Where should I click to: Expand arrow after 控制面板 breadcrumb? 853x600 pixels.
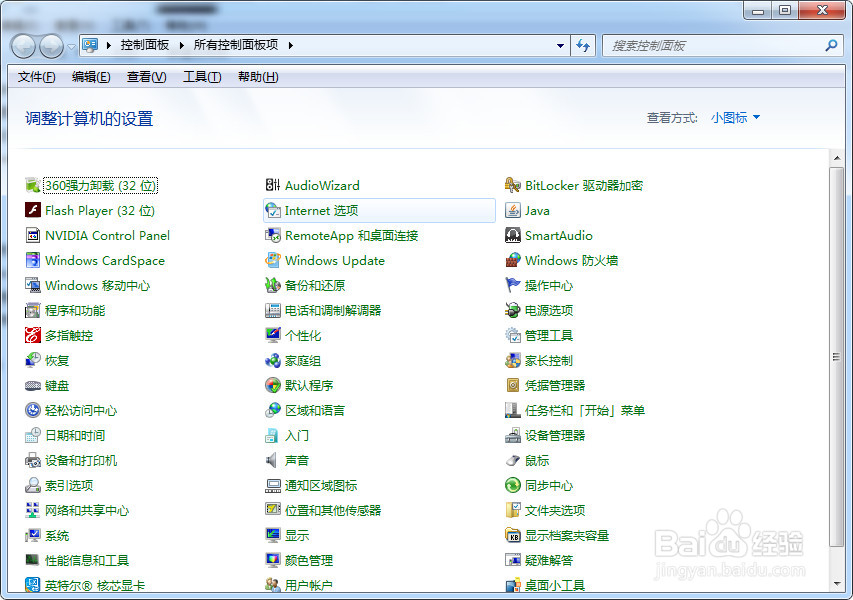(182, 46)
